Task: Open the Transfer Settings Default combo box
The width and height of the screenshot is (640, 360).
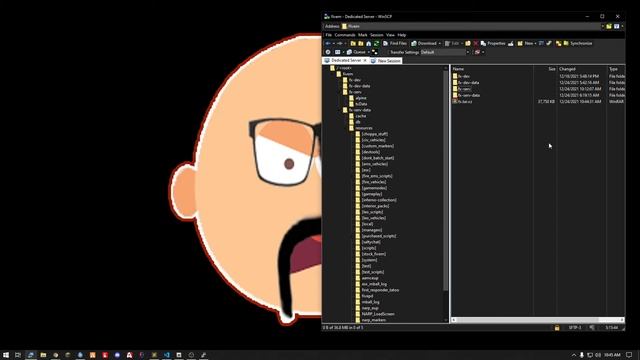Action: point(445,52)
